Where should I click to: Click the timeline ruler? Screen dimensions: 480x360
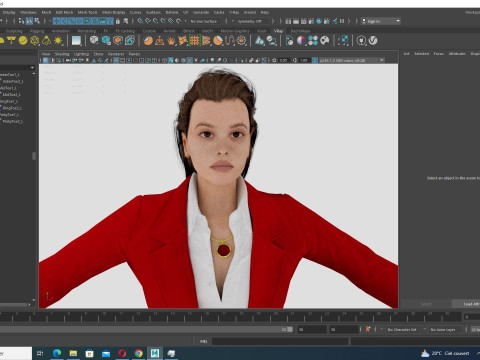(x=230, y=317)
